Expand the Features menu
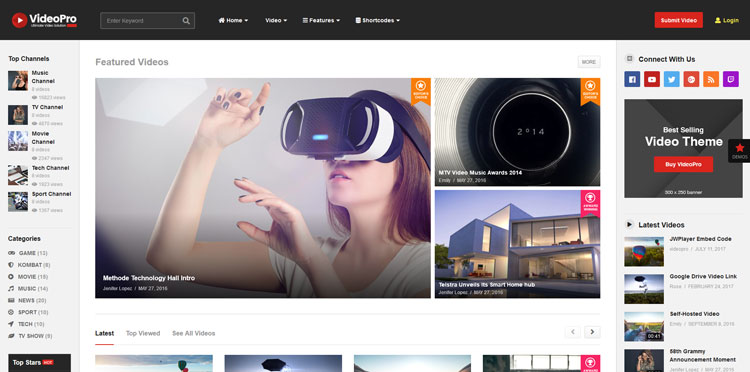 [x=321, y=21]
